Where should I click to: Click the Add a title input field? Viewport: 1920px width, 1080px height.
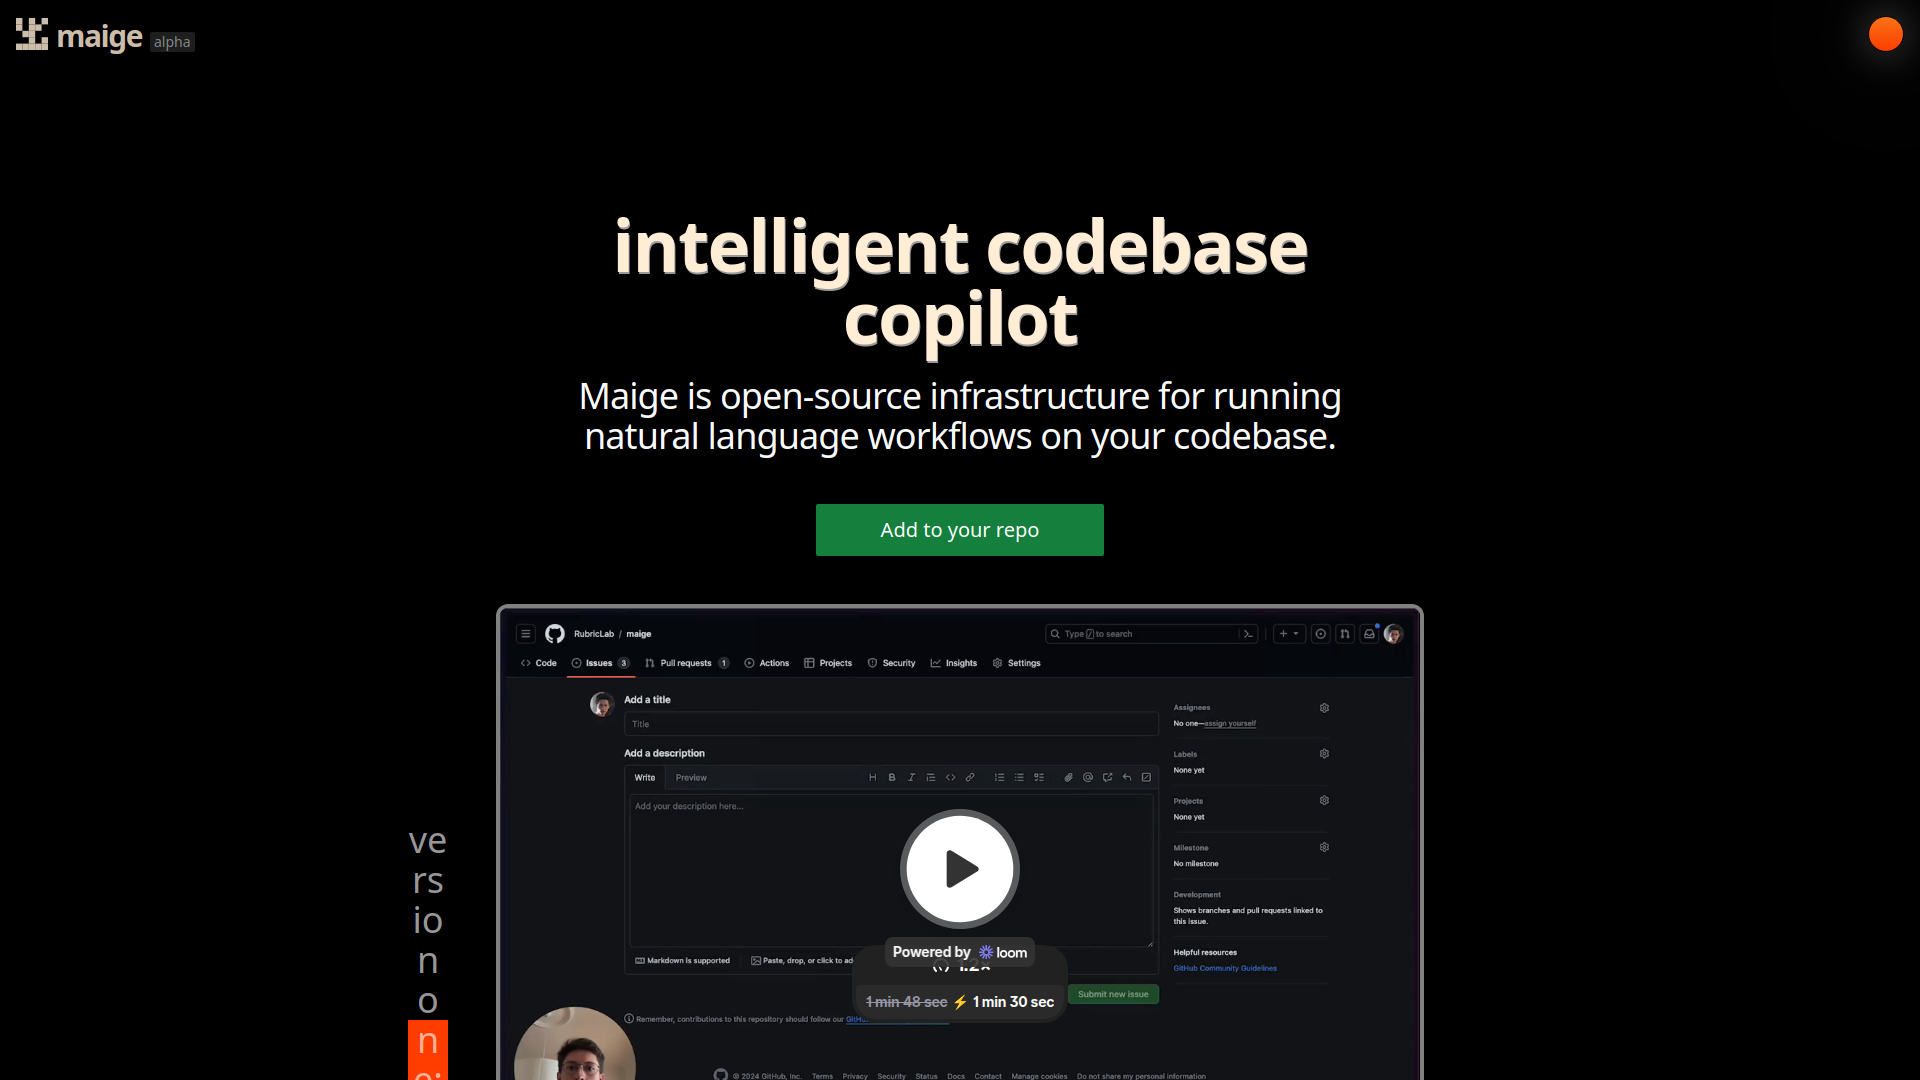pos(889,723)
